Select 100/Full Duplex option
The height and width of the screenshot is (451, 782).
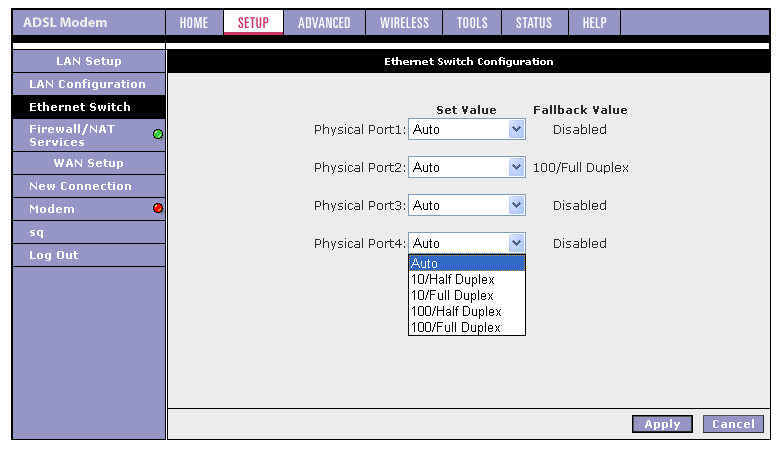click(x=456, y=328)
